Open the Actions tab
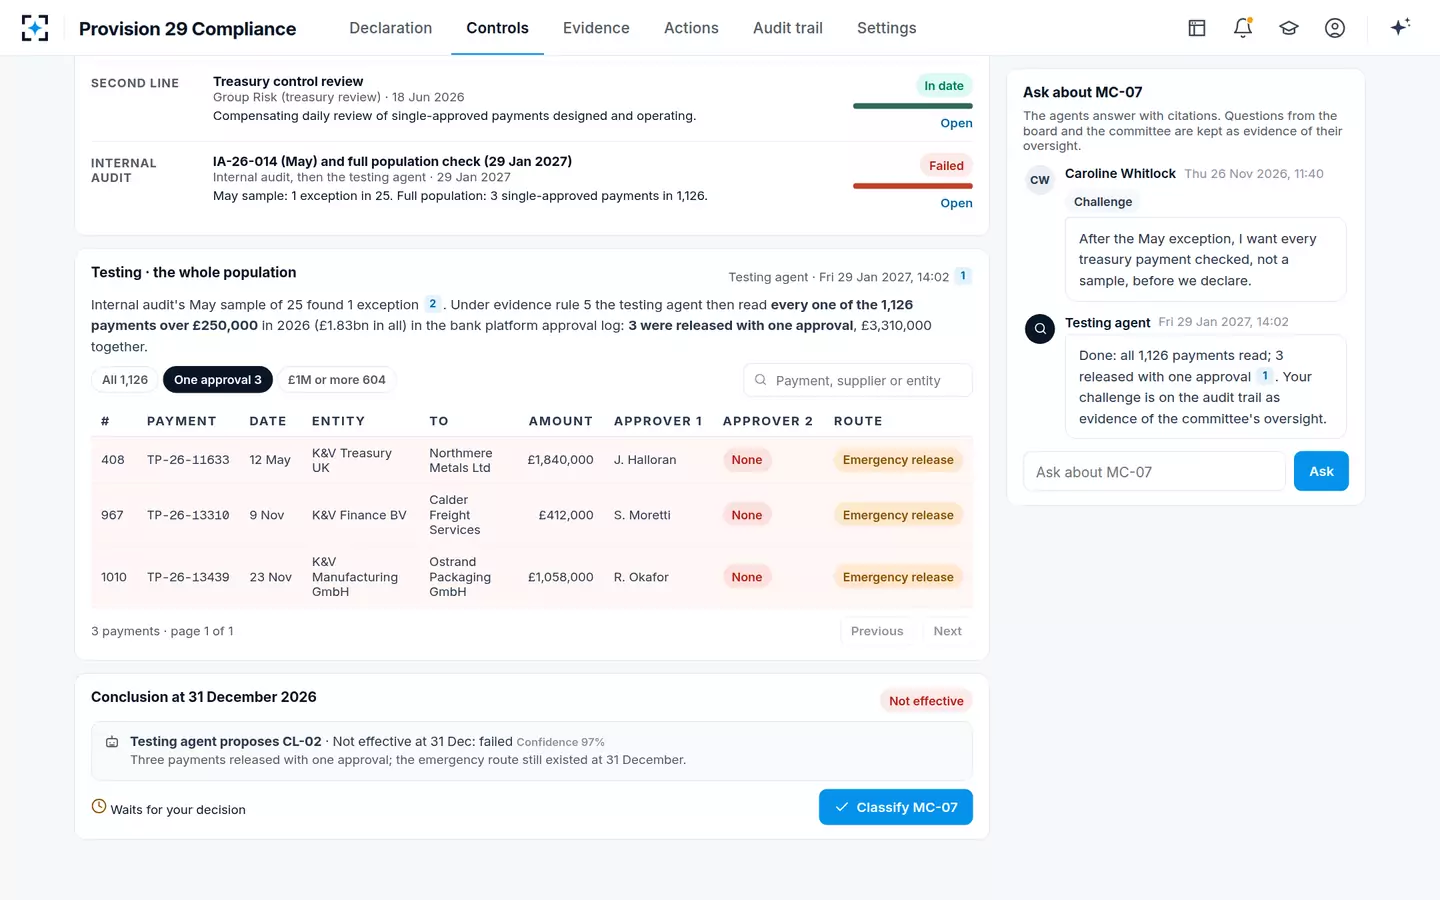The height and width of the screenshot is (900, 1440). (x=691, y=28)
